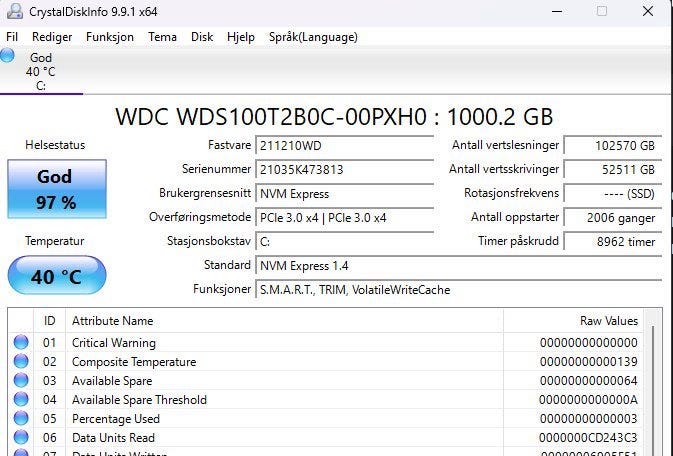673x456 pixels.
Task: Select the Critical Warning attribute row
Action: (x=326, y=343)
